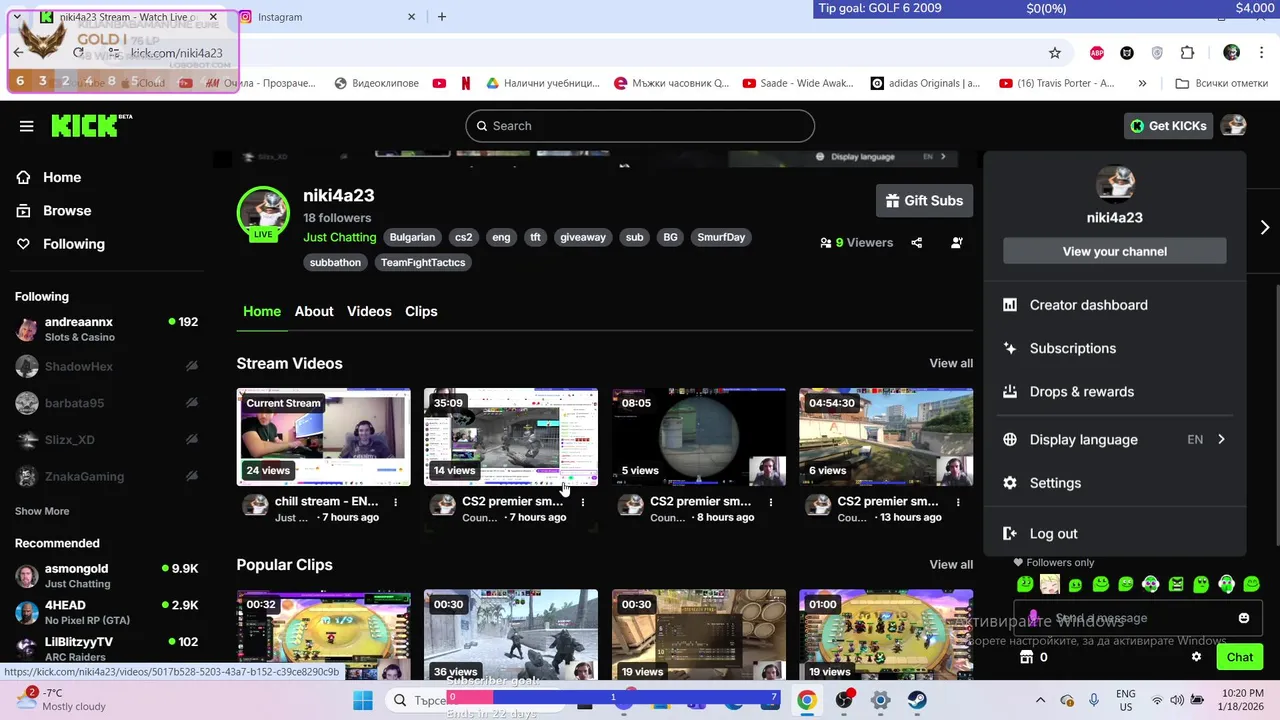Viewport: 1280px width, 720px height.
Task: Open chat settings gear icon
Action: pyautogui.click(x=1196, y=657)
